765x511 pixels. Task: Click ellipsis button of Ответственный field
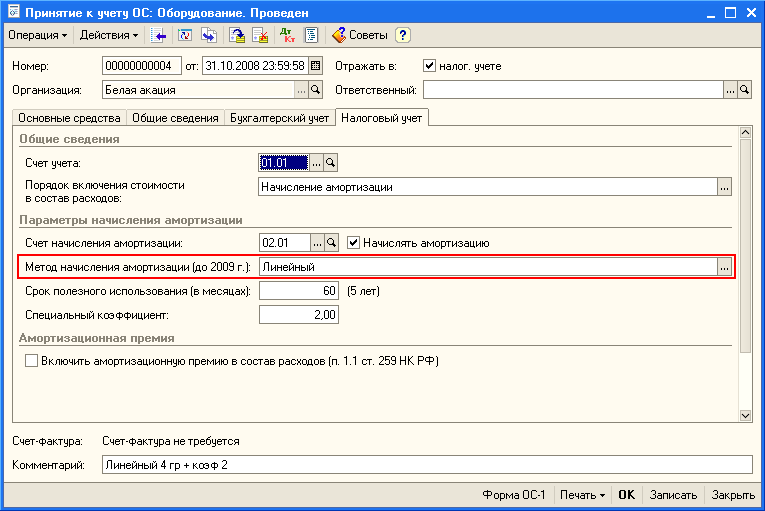730,90
